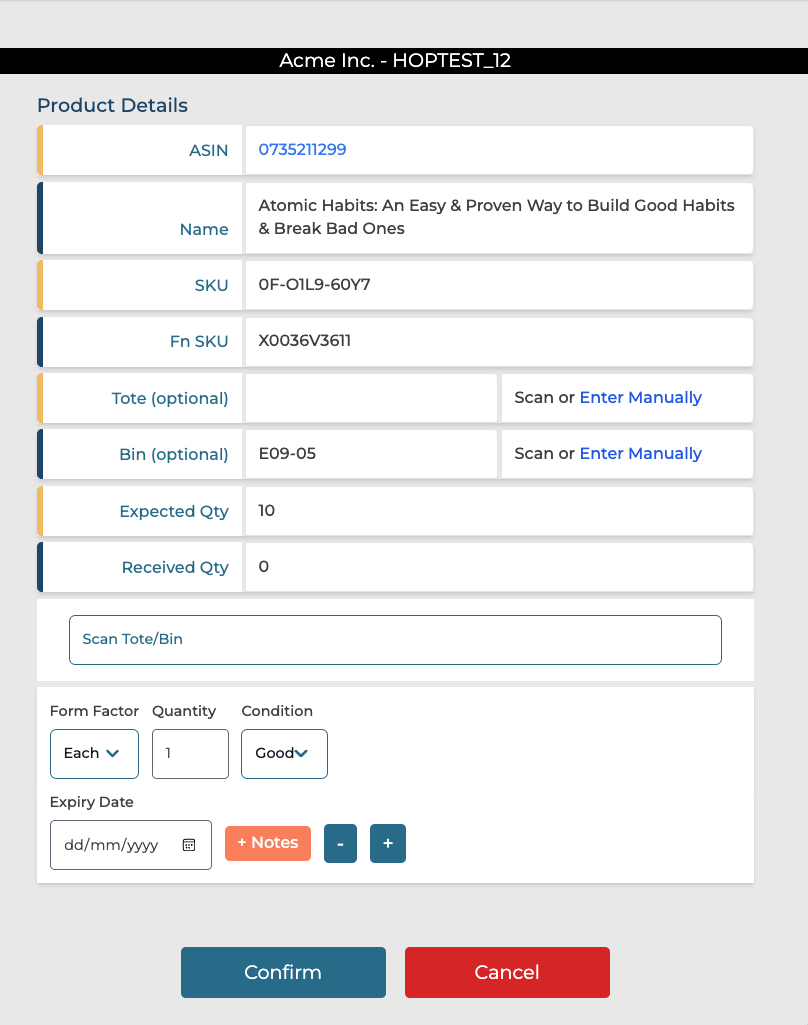Click the Quantity input box
The width and height of the screenshot is (808, 1025).
point(190,753)
